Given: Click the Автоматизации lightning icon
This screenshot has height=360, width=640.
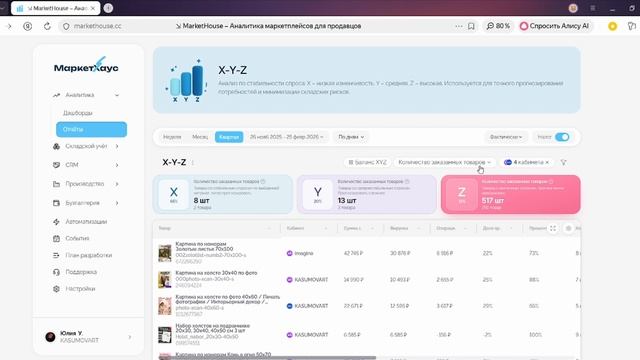Looking at the screenshot, I should [x=56, y=222].
